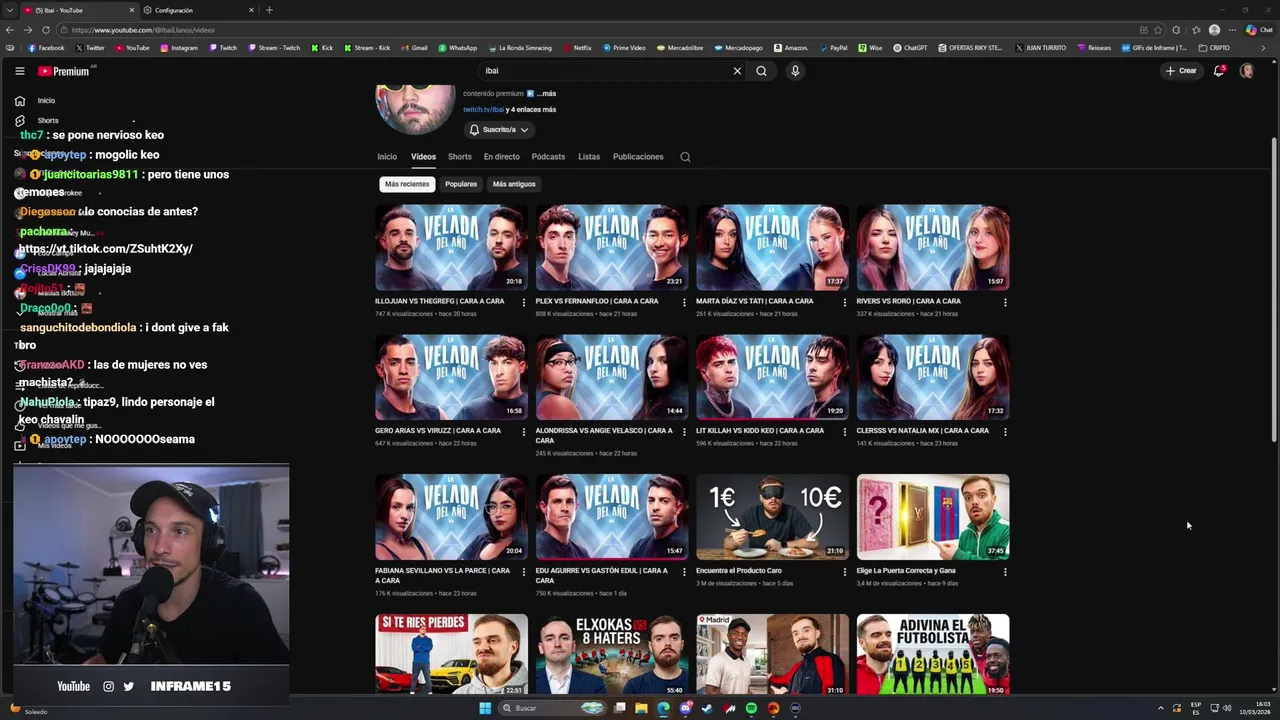Expand the channel description with ...más
The height and width of the screenshot is (720, 1280).
tap(546, 94)
